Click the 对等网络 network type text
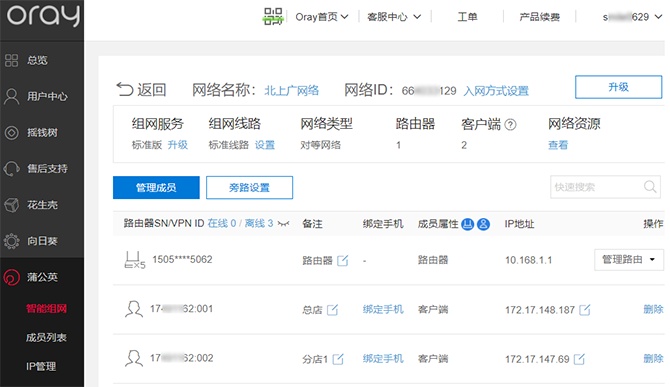The image size is (670, 387). [320, 145]
